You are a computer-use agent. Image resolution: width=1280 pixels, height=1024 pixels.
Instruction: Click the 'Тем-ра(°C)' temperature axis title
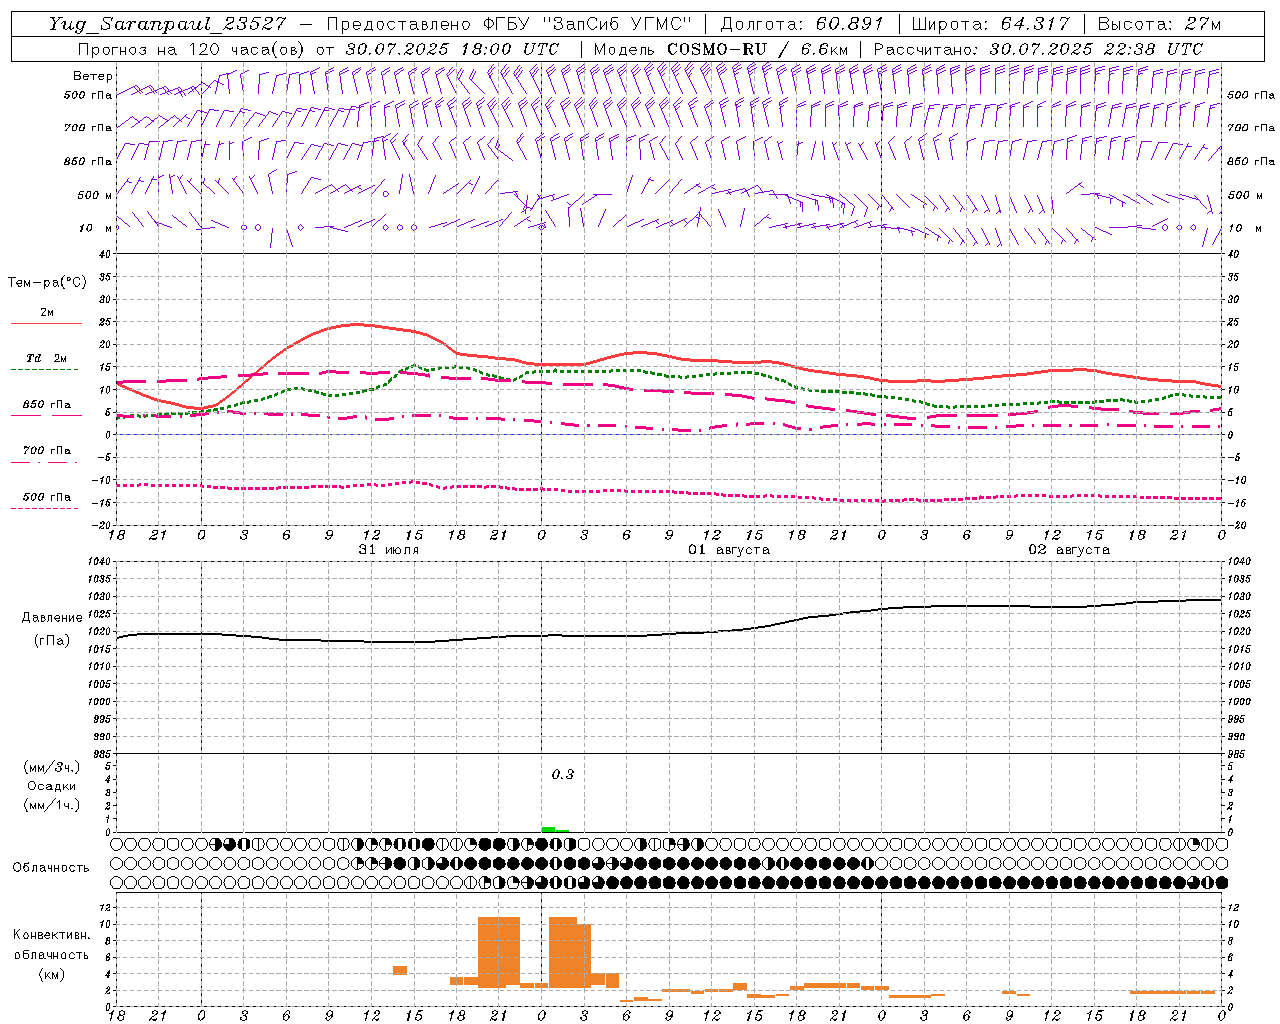[47, 283]
